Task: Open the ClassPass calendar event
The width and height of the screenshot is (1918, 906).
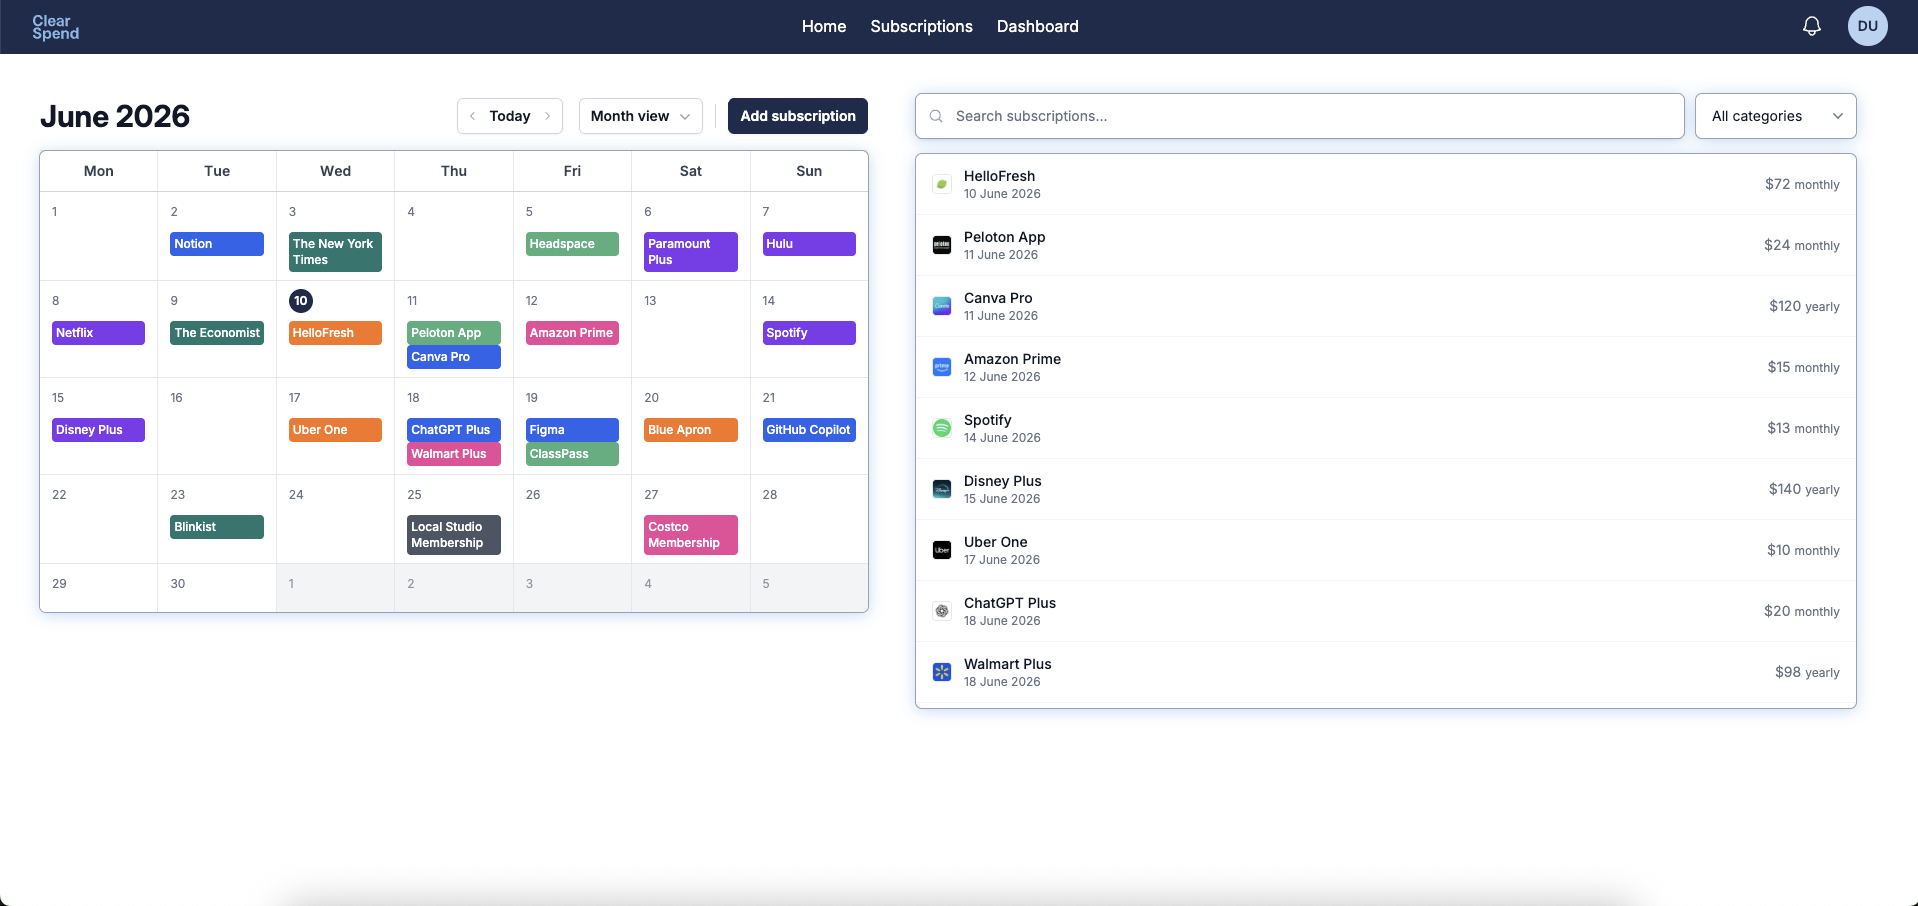Action: click(572, 454)
